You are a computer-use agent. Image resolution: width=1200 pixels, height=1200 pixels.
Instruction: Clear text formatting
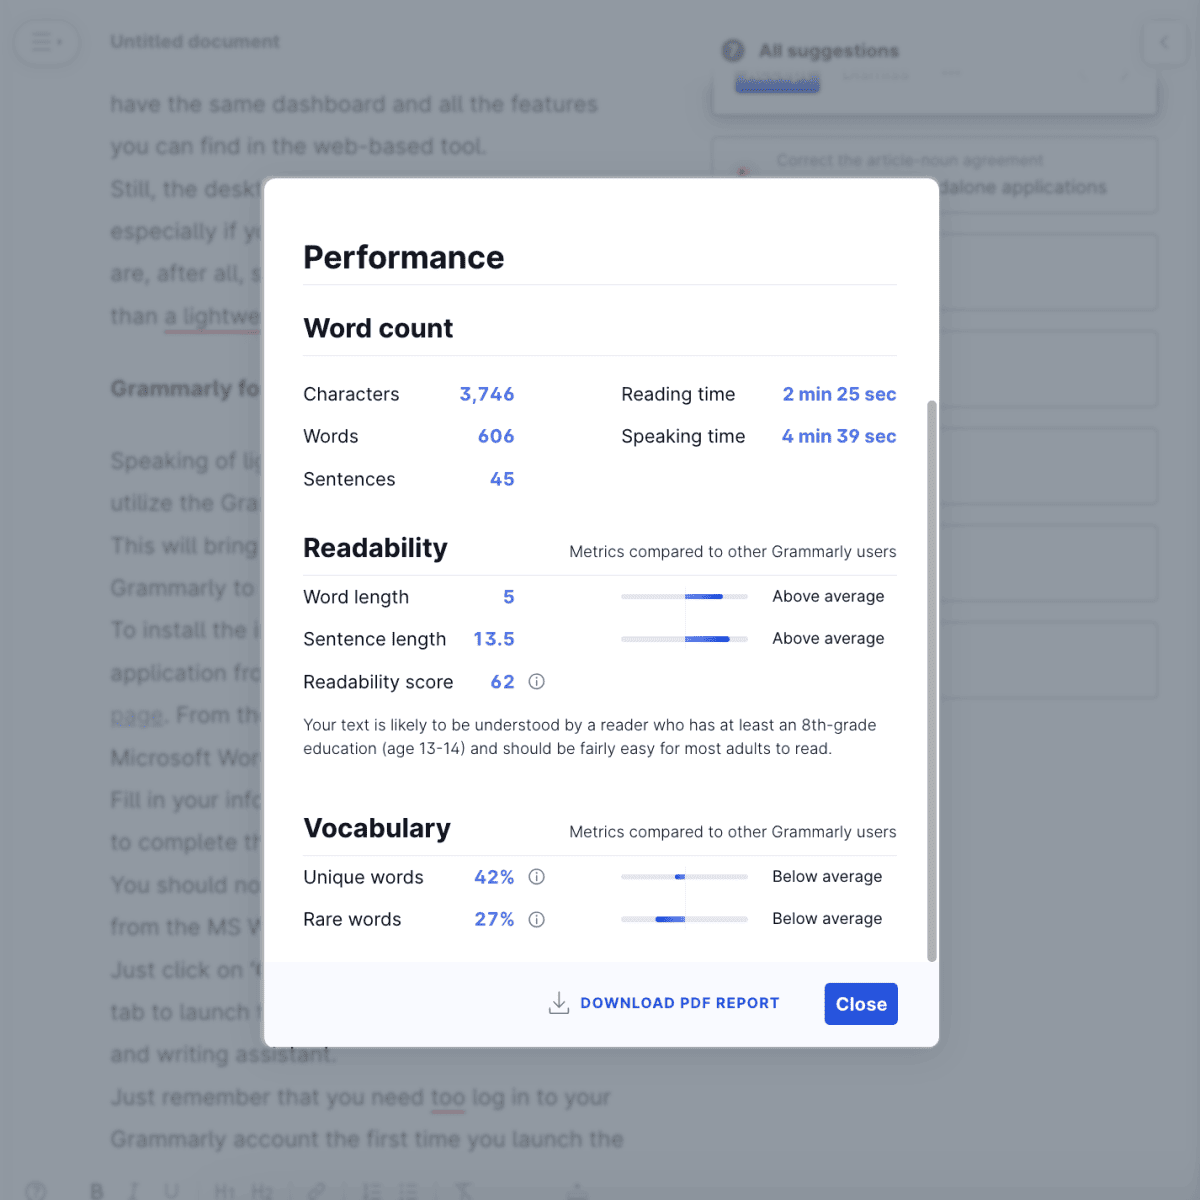tap(464, 1189)
